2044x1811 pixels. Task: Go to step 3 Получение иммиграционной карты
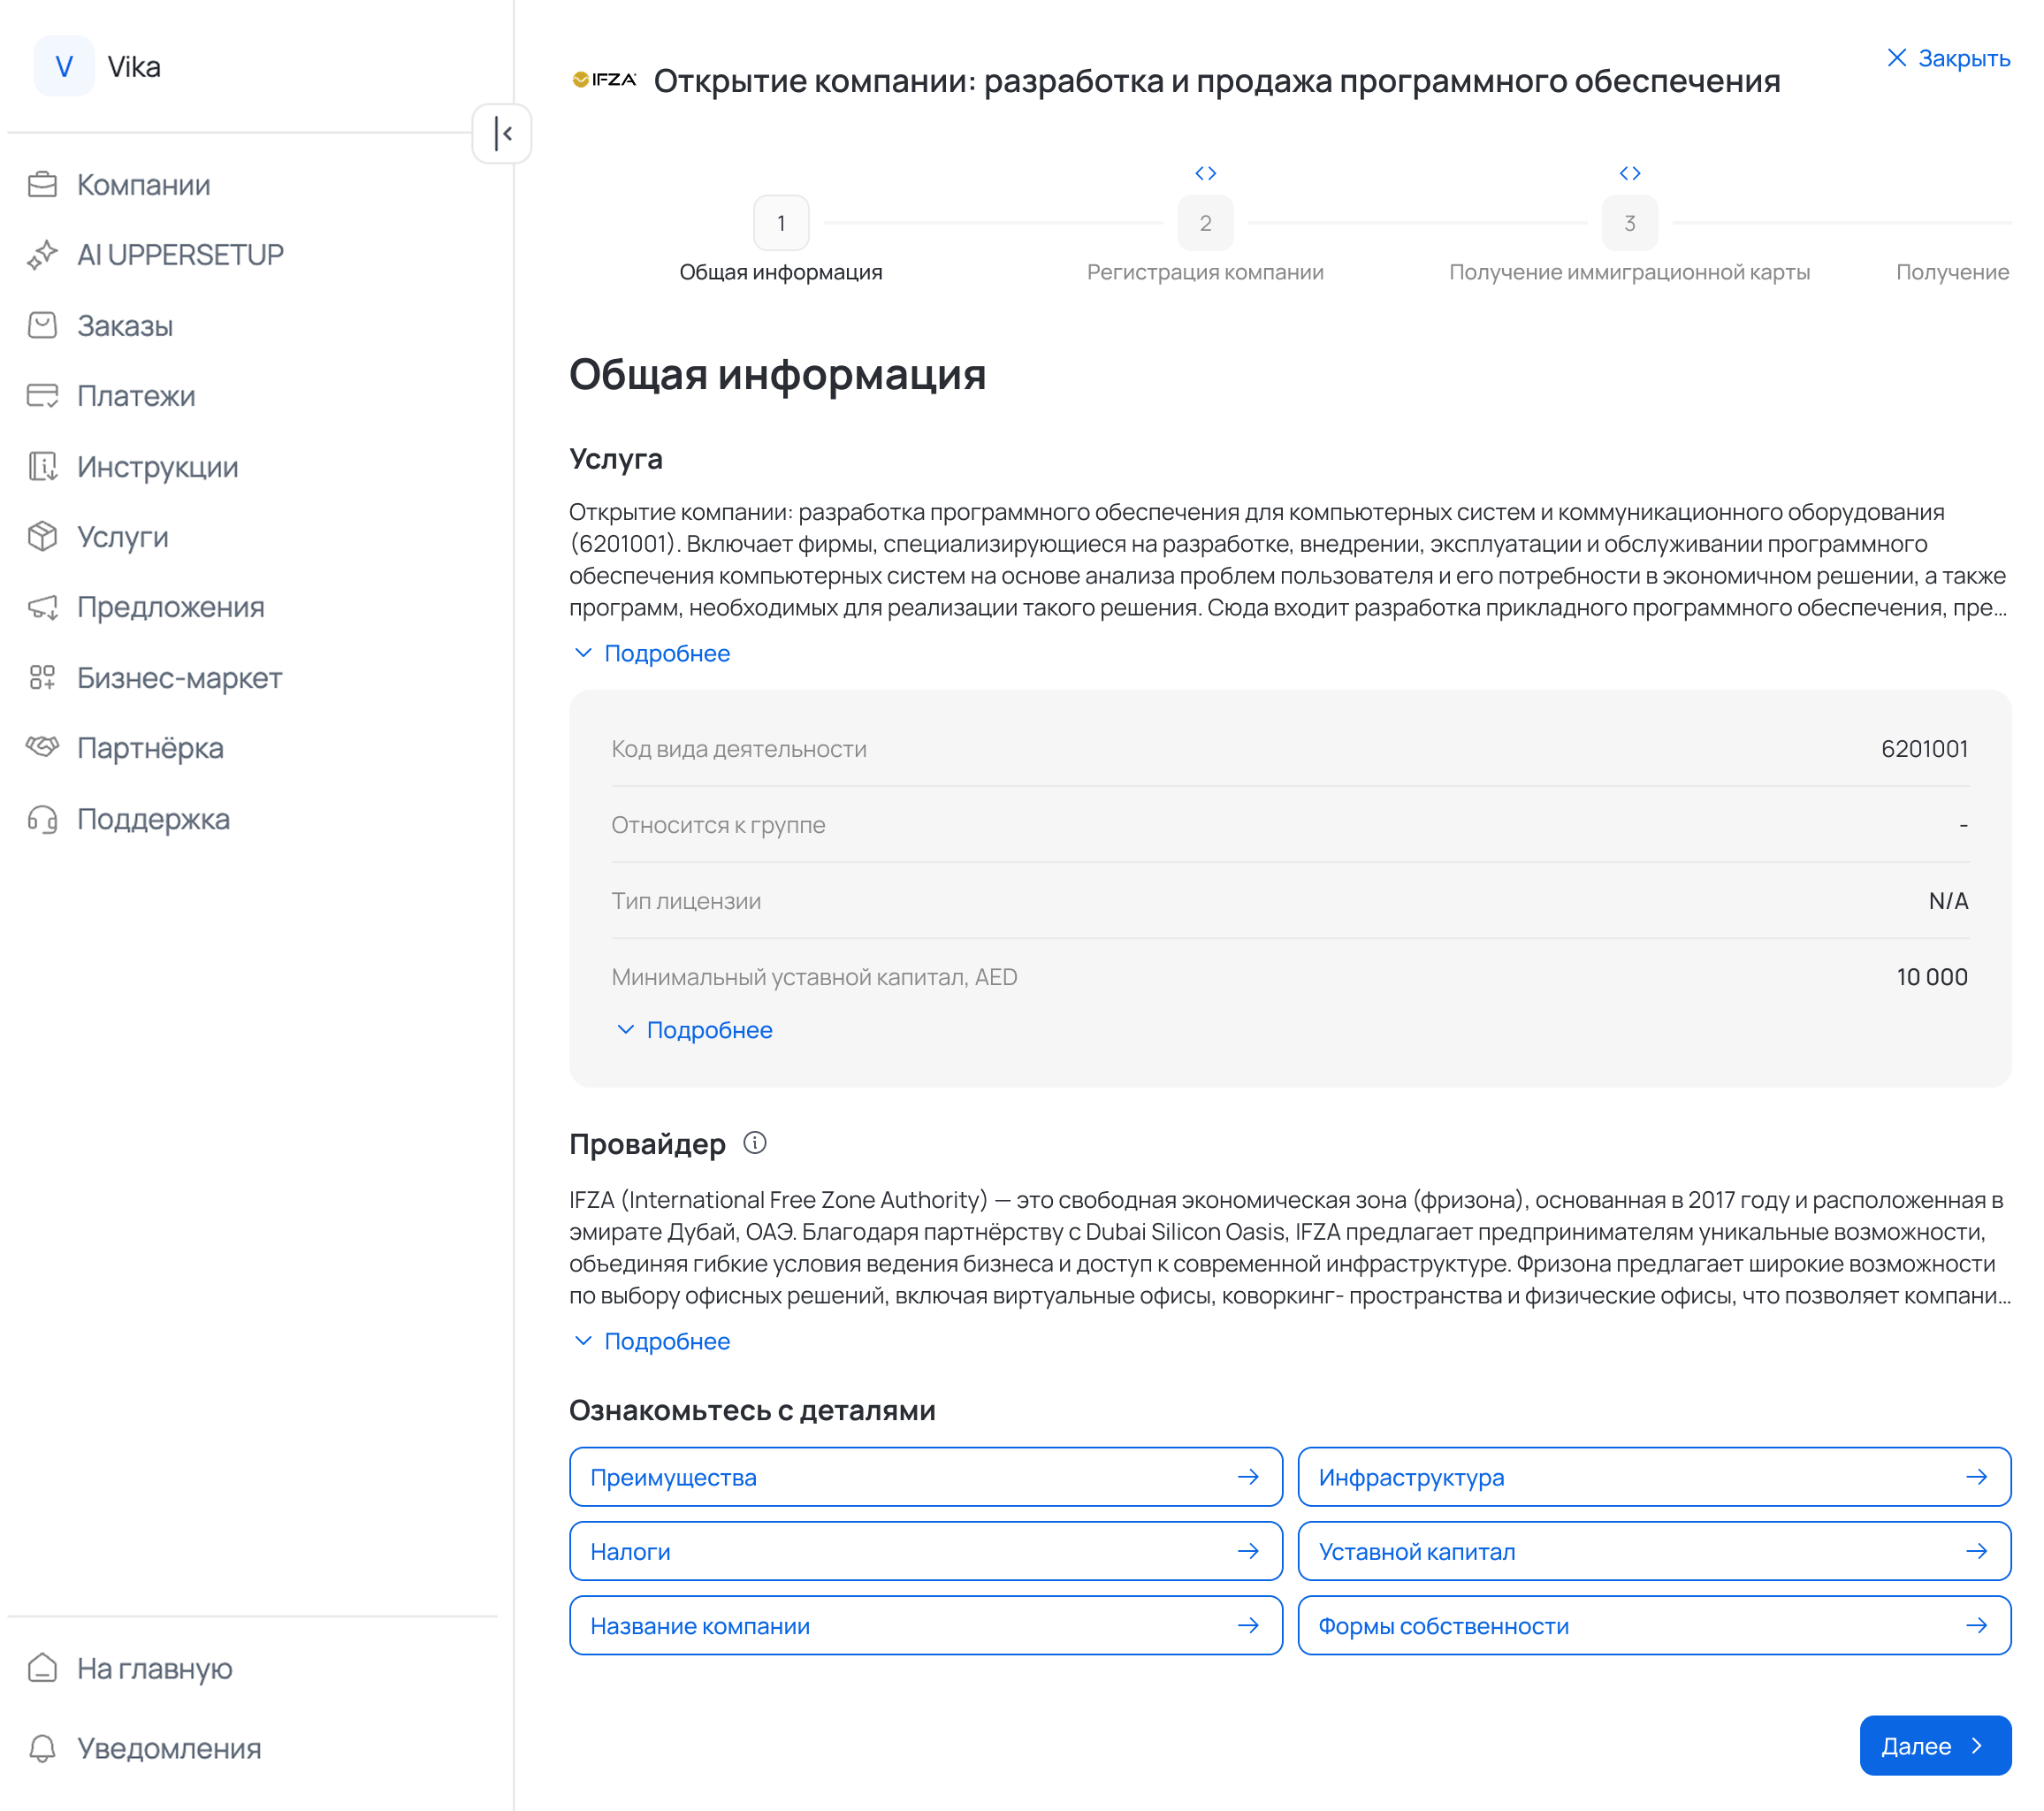click(x=1629, y=223)
